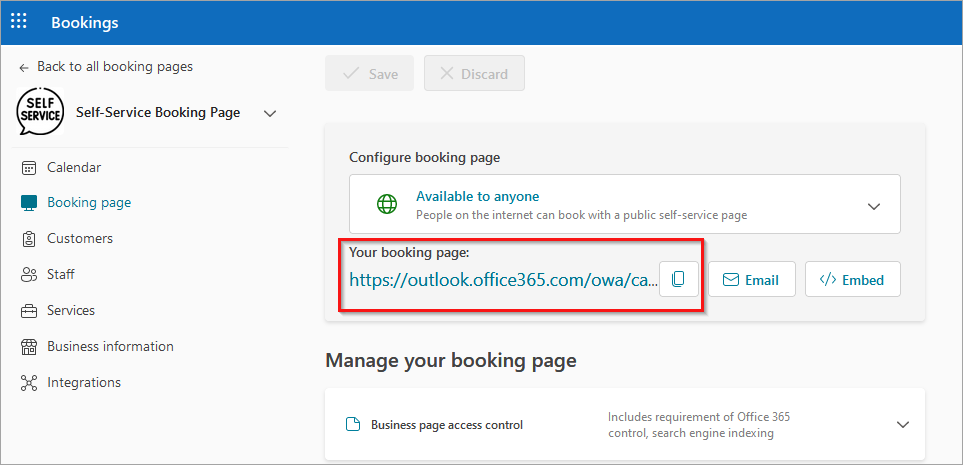Open the 'Available to anyone' dropdown
Viewport: 963px width, 465px height.
[873, 206]
